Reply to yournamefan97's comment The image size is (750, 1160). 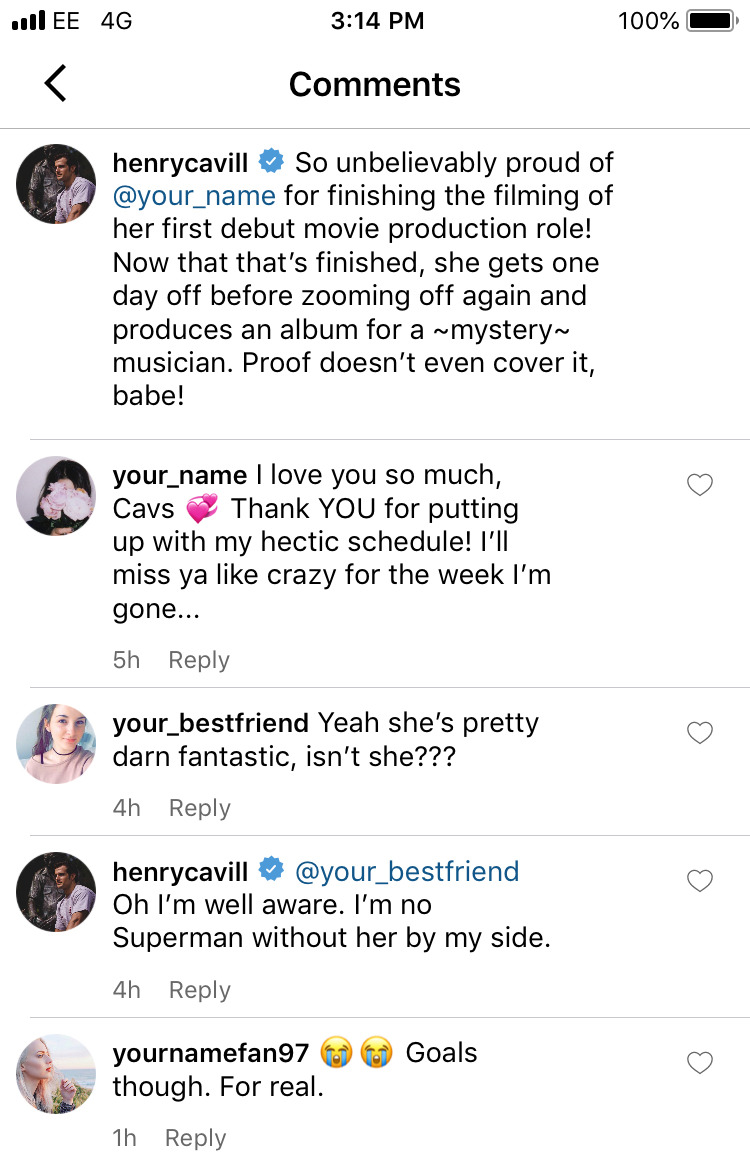click(x=196, y=1138)
